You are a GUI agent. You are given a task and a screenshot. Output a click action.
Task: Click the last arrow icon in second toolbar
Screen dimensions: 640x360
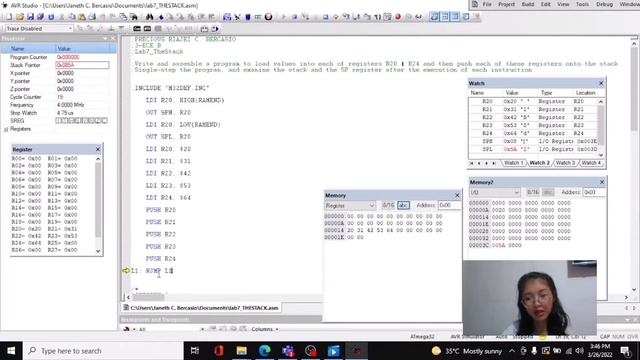click(x=215, y=29)
